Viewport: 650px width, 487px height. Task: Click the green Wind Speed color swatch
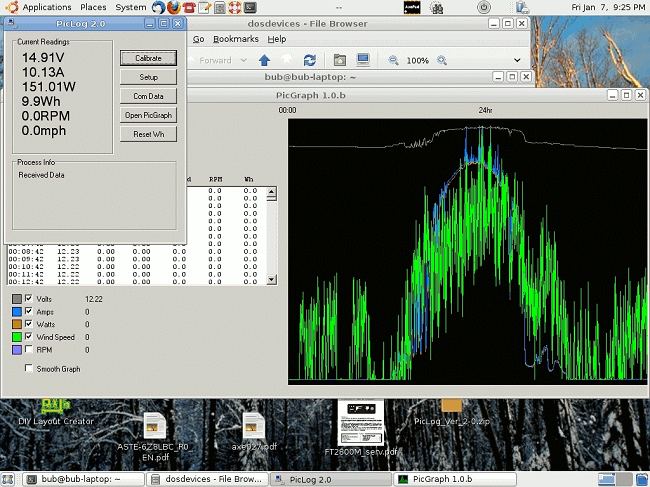pyautogui.click(x=16, y=337)
